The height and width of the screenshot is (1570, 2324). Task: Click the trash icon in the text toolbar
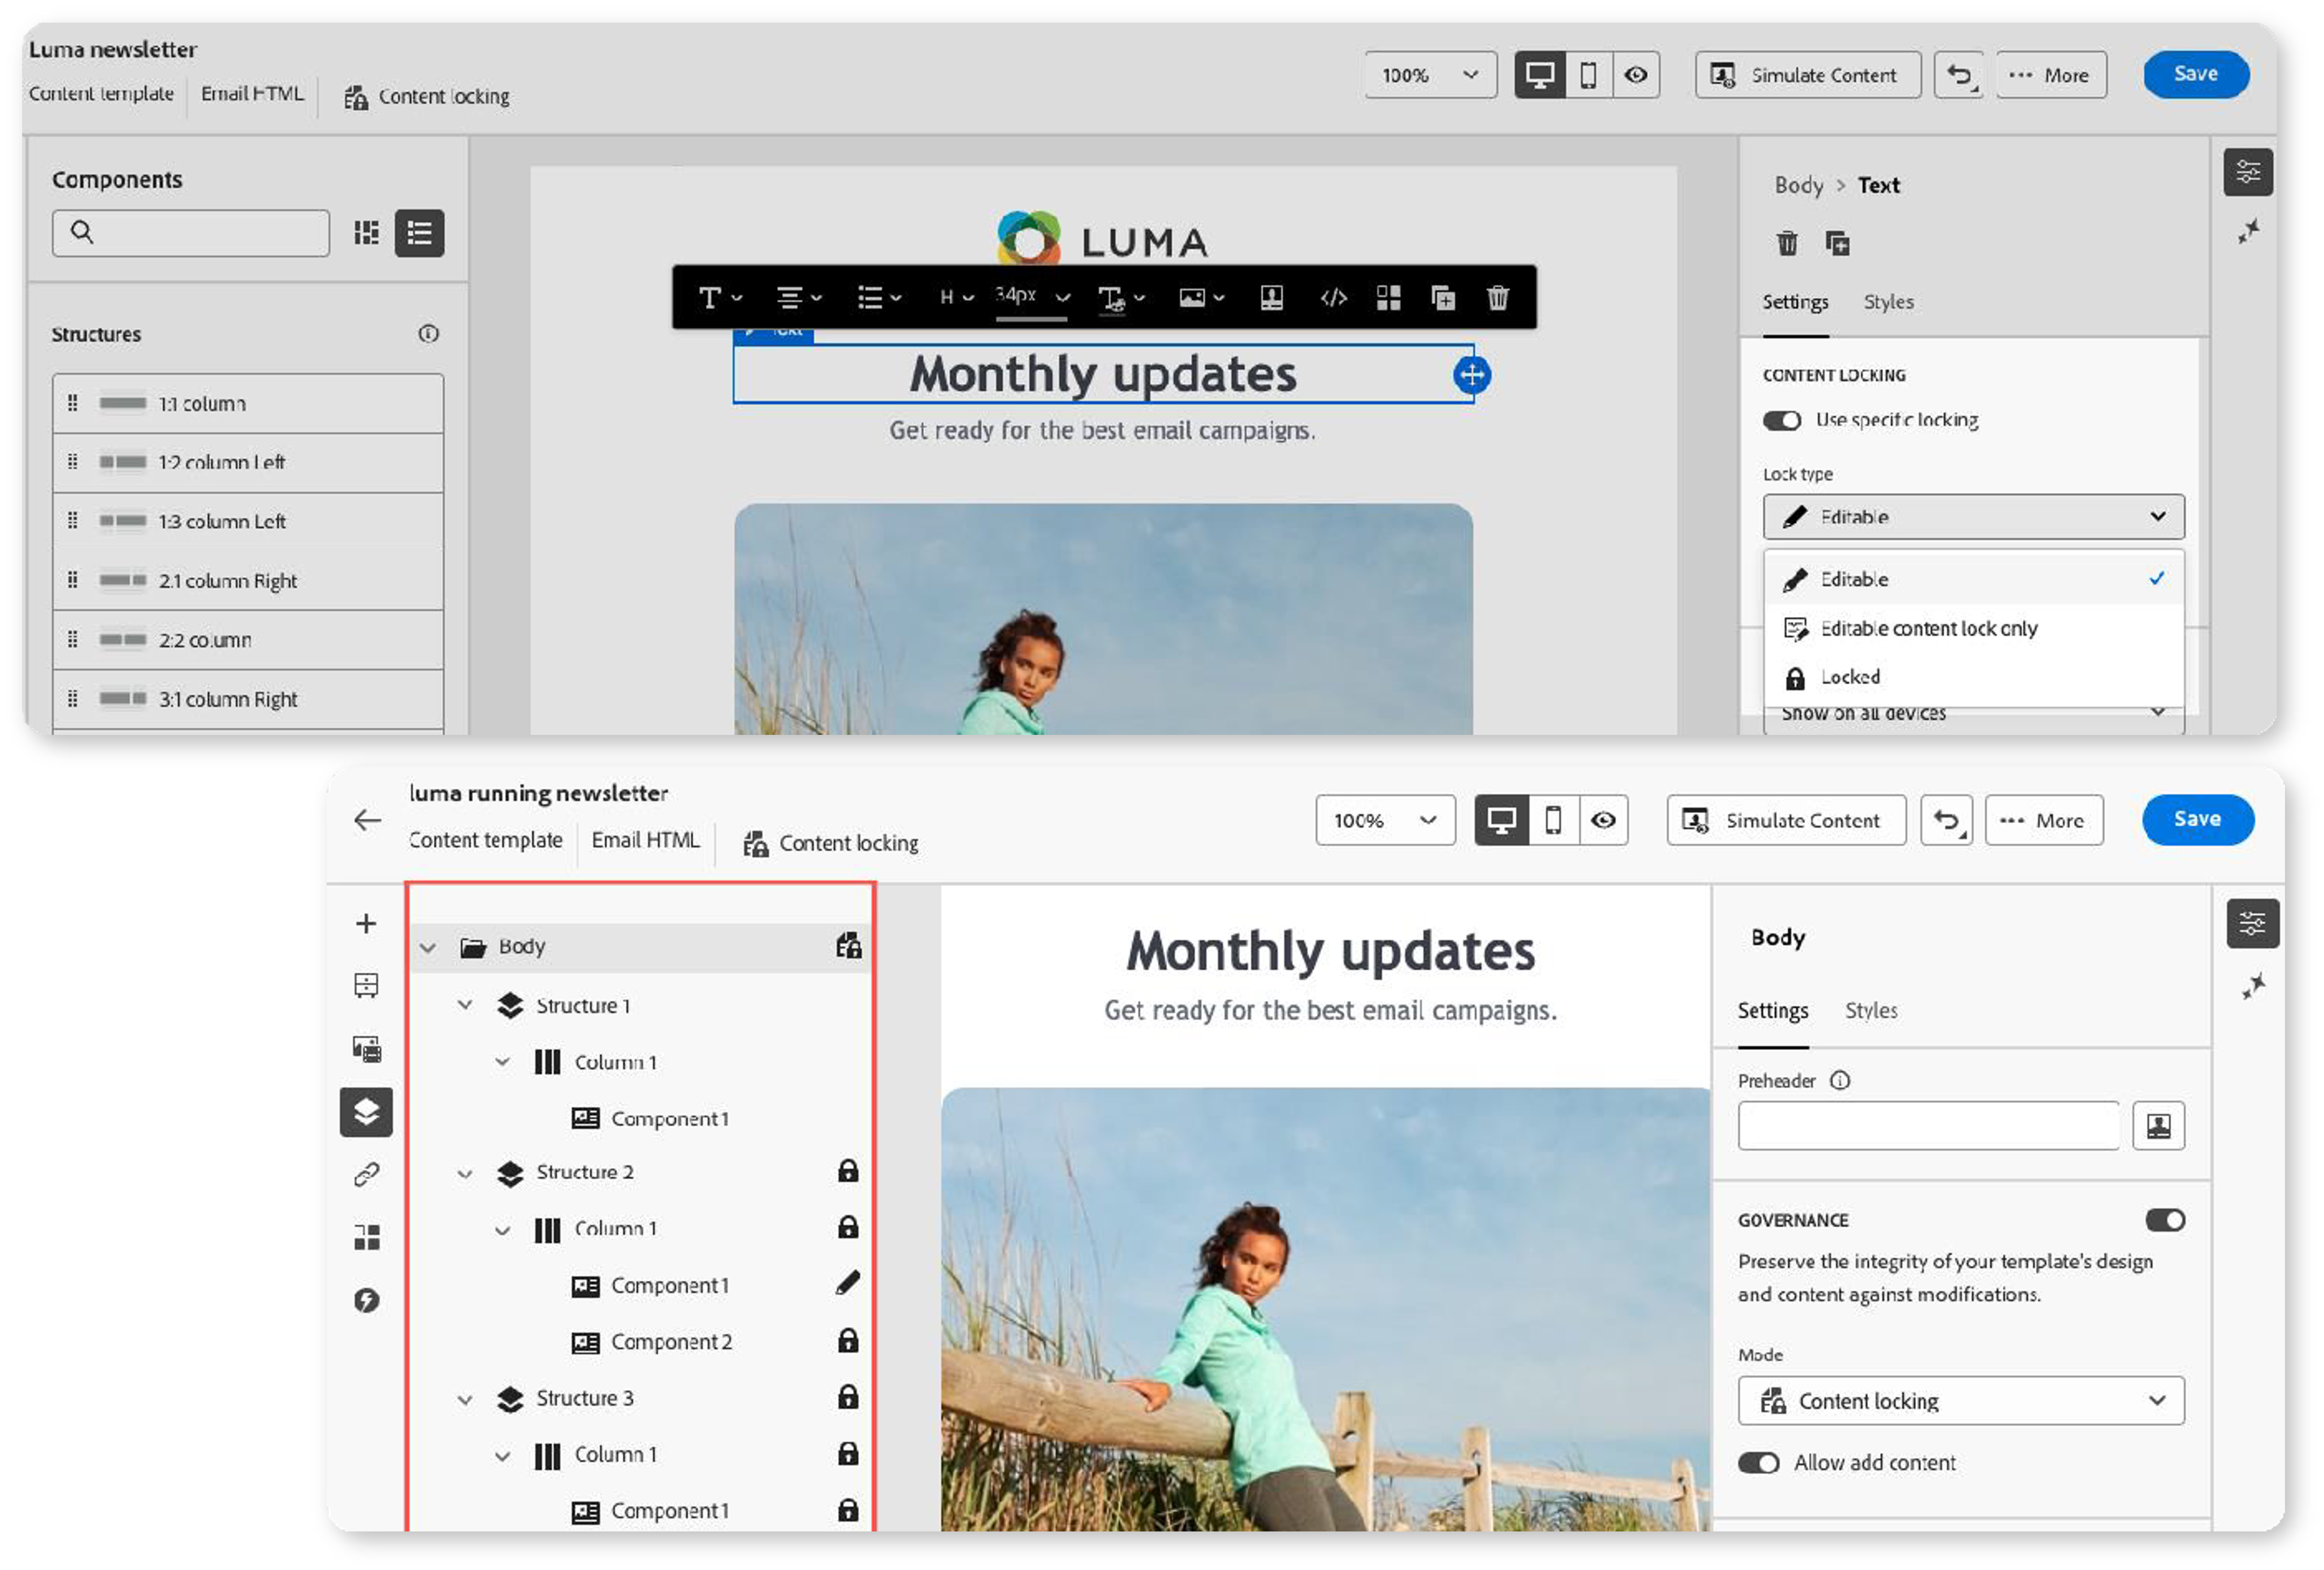1497,297
